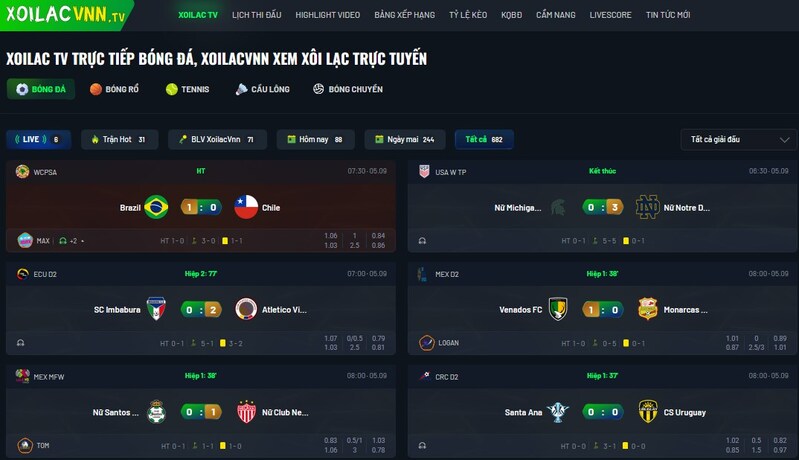Click the headphone icon under SC Imbabura match
The height and width of the screenshot is (460, 799).
[x=20, y=343]
